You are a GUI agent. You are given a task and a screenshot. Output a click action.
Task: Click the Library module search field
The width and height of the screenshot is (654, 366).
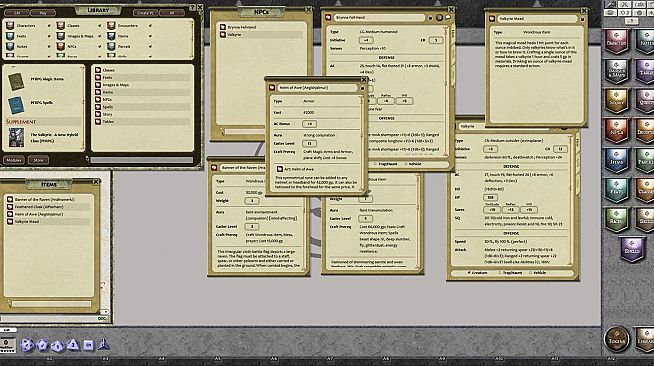[142, 160]
